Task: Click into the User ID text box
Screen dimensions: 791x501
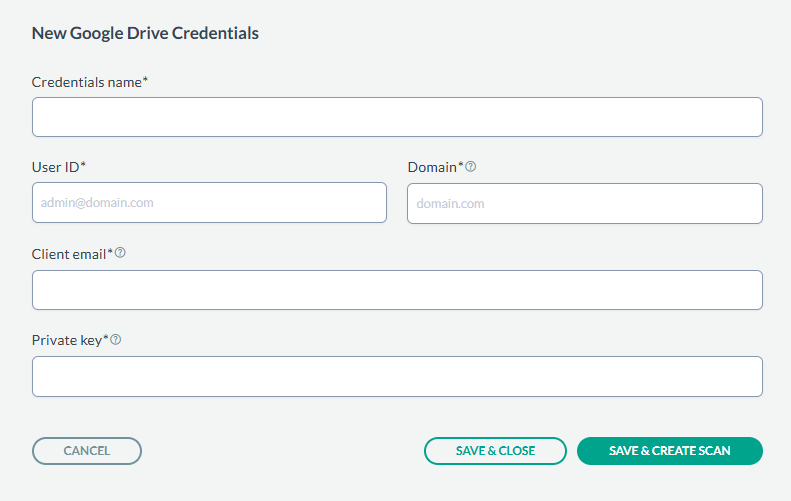Action: (209, 202)
